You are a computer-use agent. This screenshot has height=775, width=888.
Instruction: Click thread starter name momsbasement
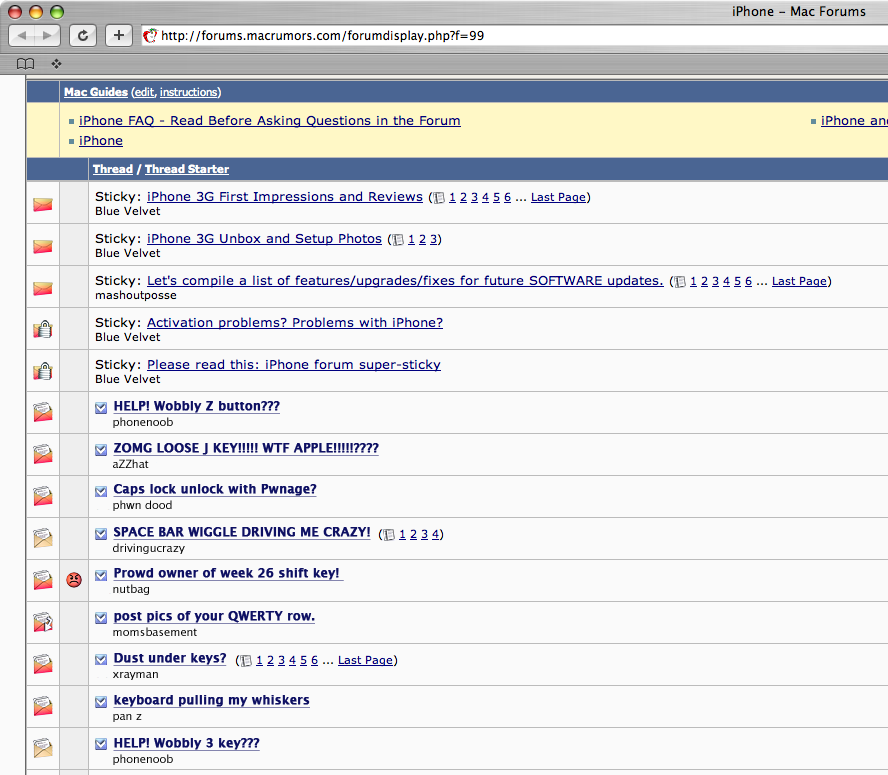(x=155, y=632)
